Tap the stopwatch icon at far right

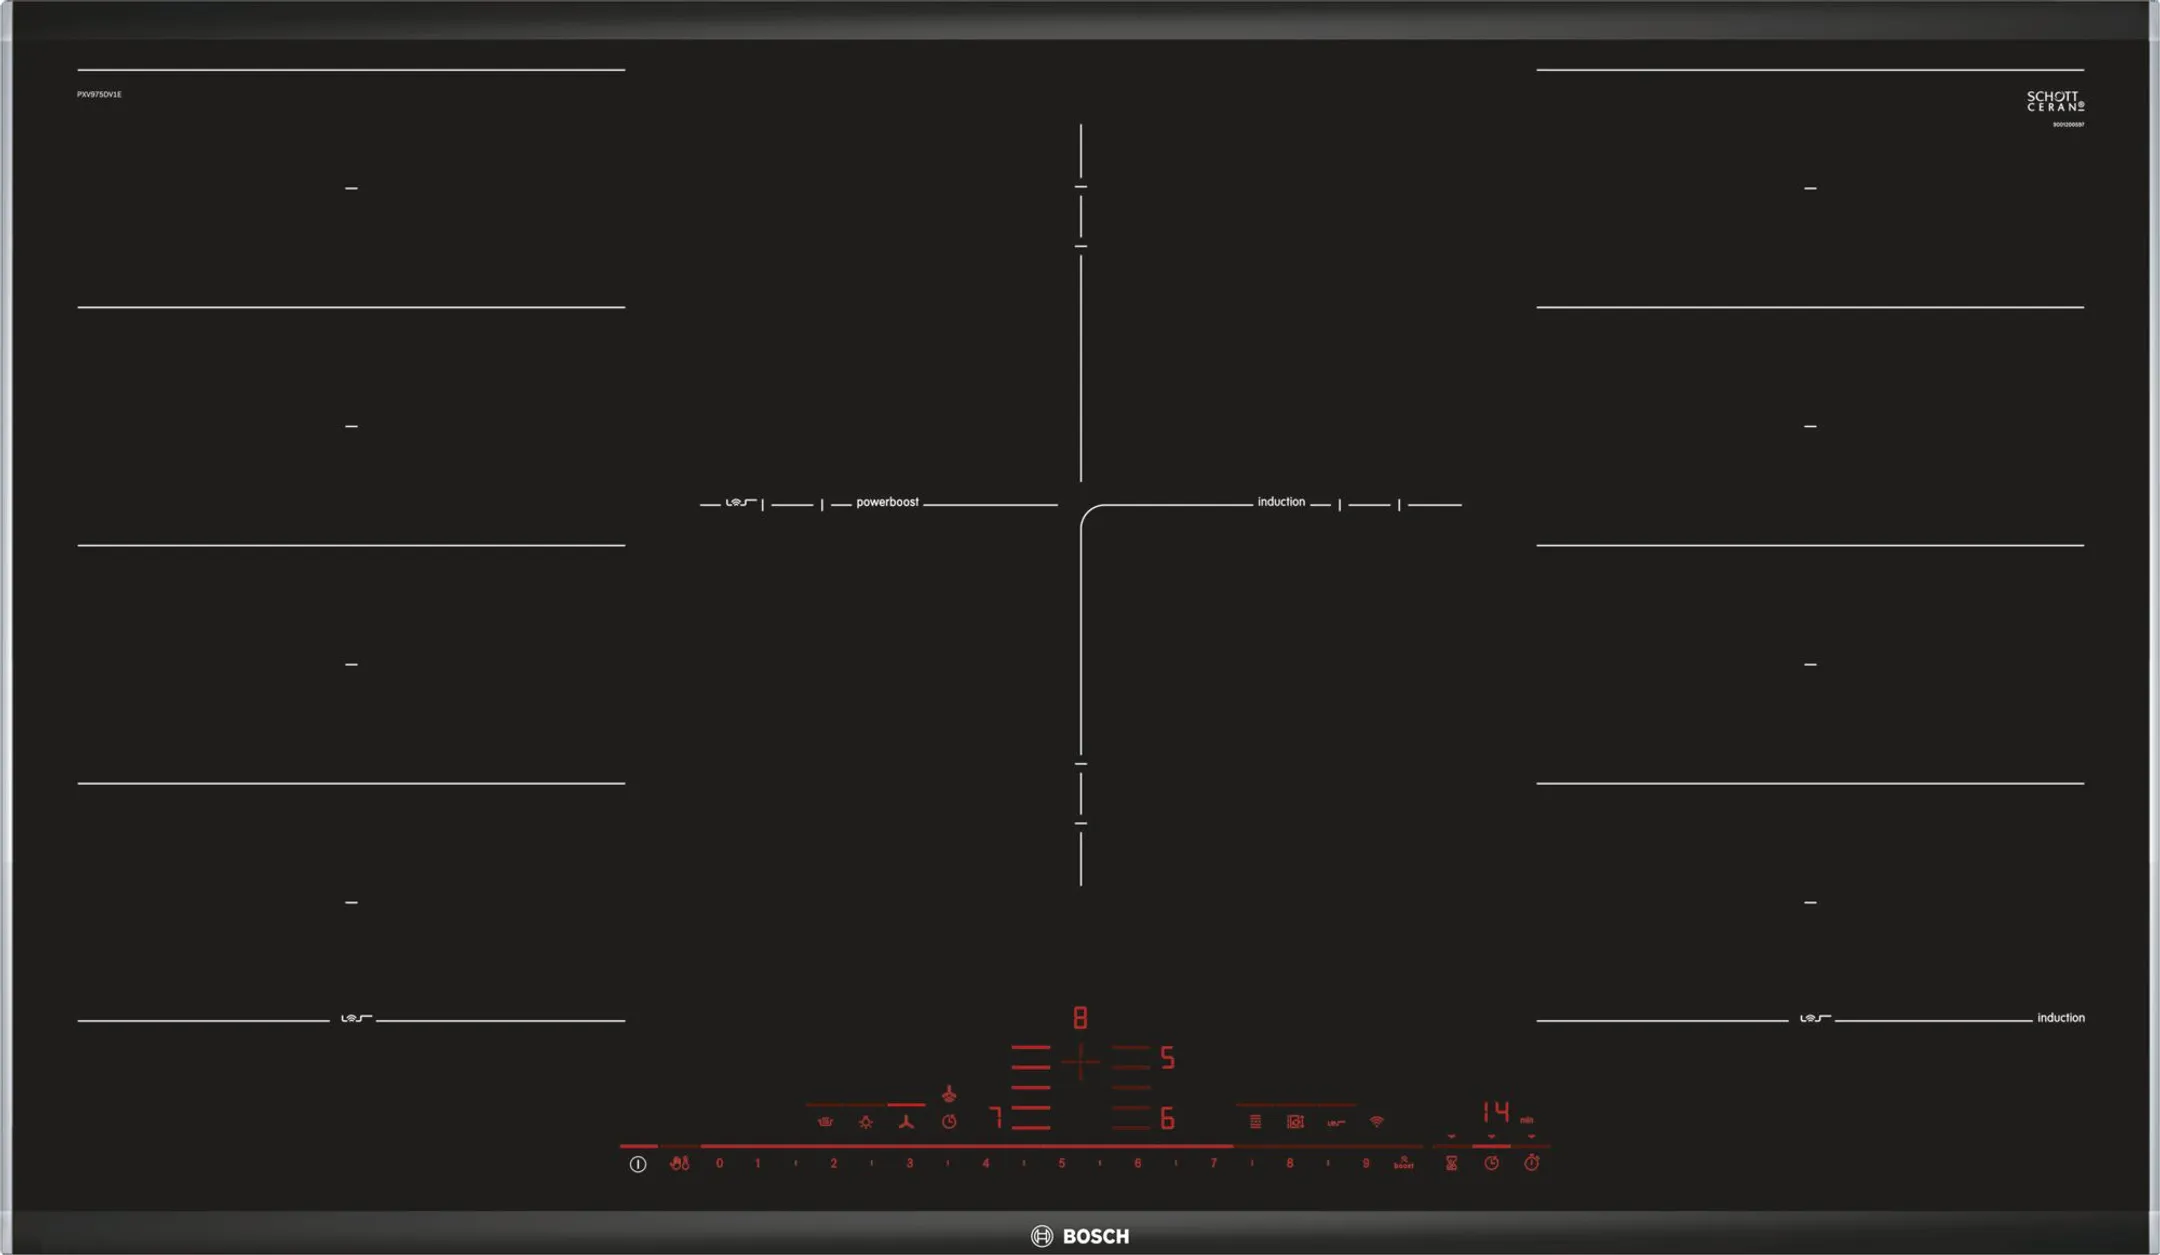(x=1531, y=1163)
